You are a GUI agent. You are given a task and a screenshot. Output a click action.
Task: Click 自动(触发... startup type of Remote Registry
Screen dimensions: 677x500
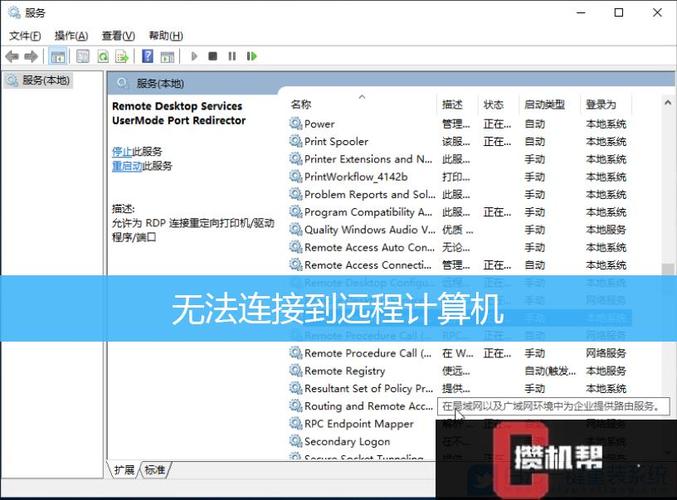tap(550, 371)
